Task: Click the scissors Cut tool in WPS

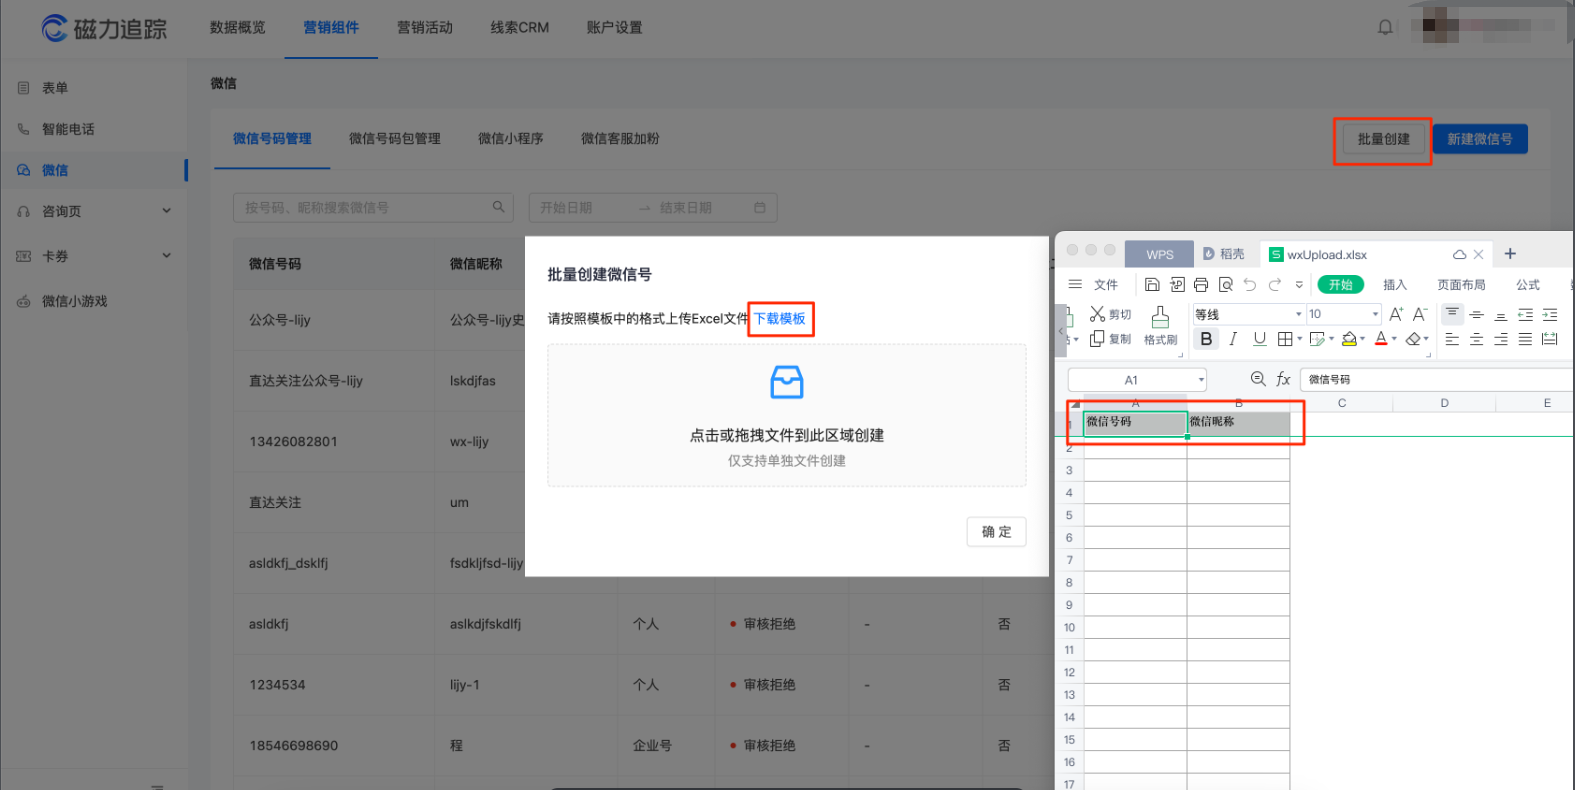Action: (x=1097, y=314)
